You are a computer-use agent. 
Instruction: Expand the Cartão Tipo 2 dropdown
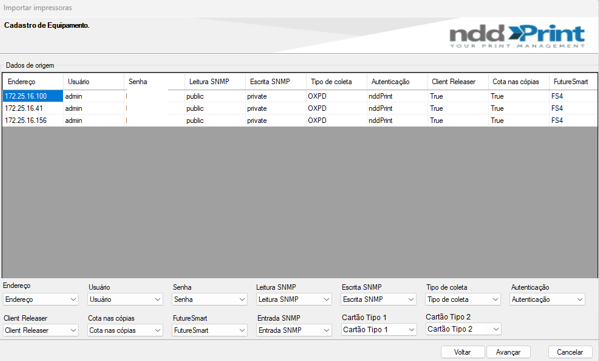coord(463,329)
